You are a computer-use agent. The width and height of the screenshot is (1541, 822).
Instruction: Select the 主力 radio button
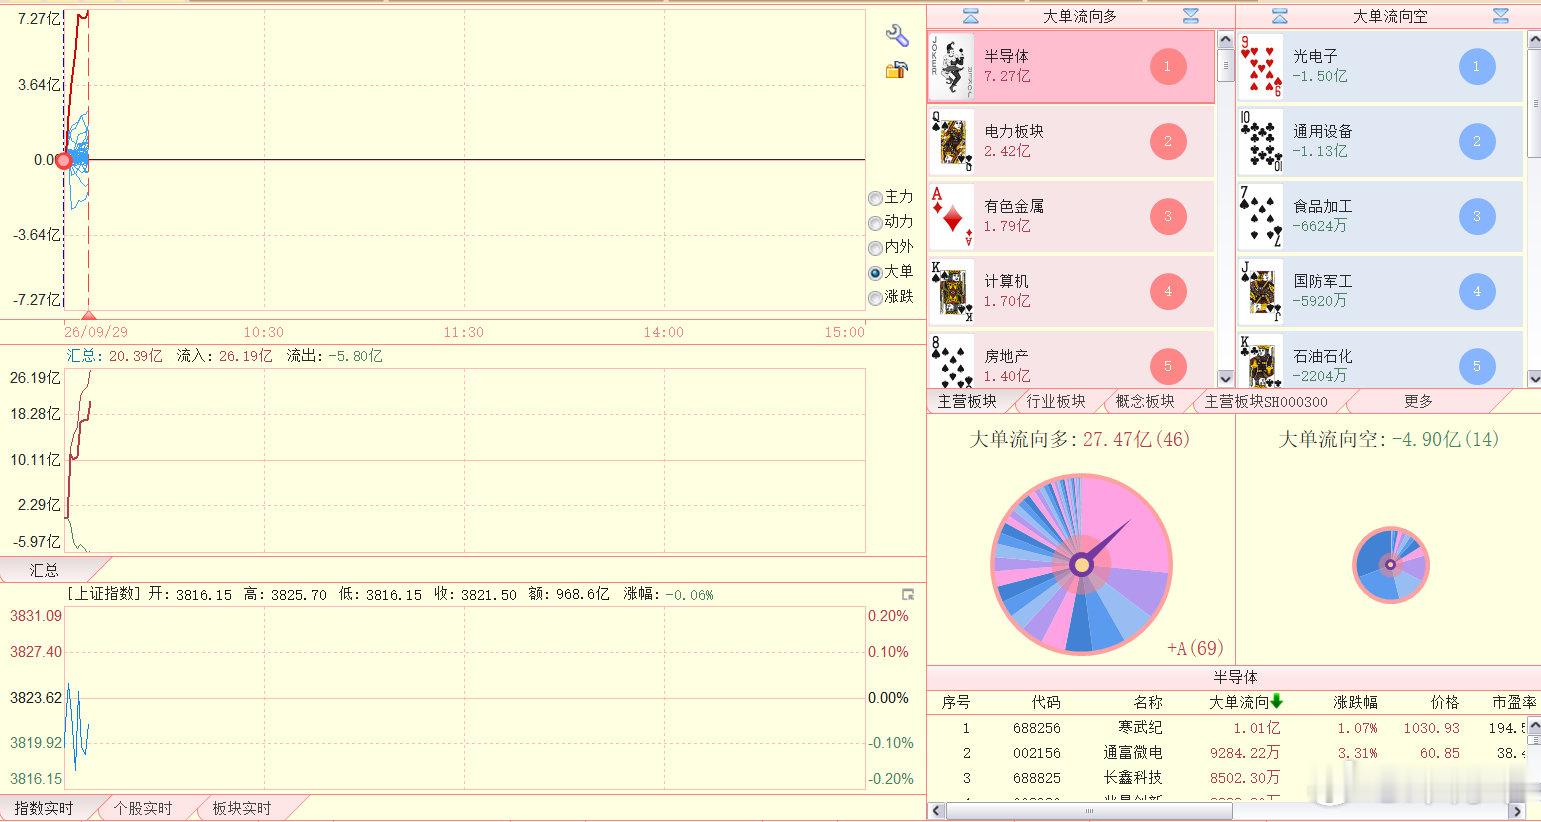click(875, 198)
